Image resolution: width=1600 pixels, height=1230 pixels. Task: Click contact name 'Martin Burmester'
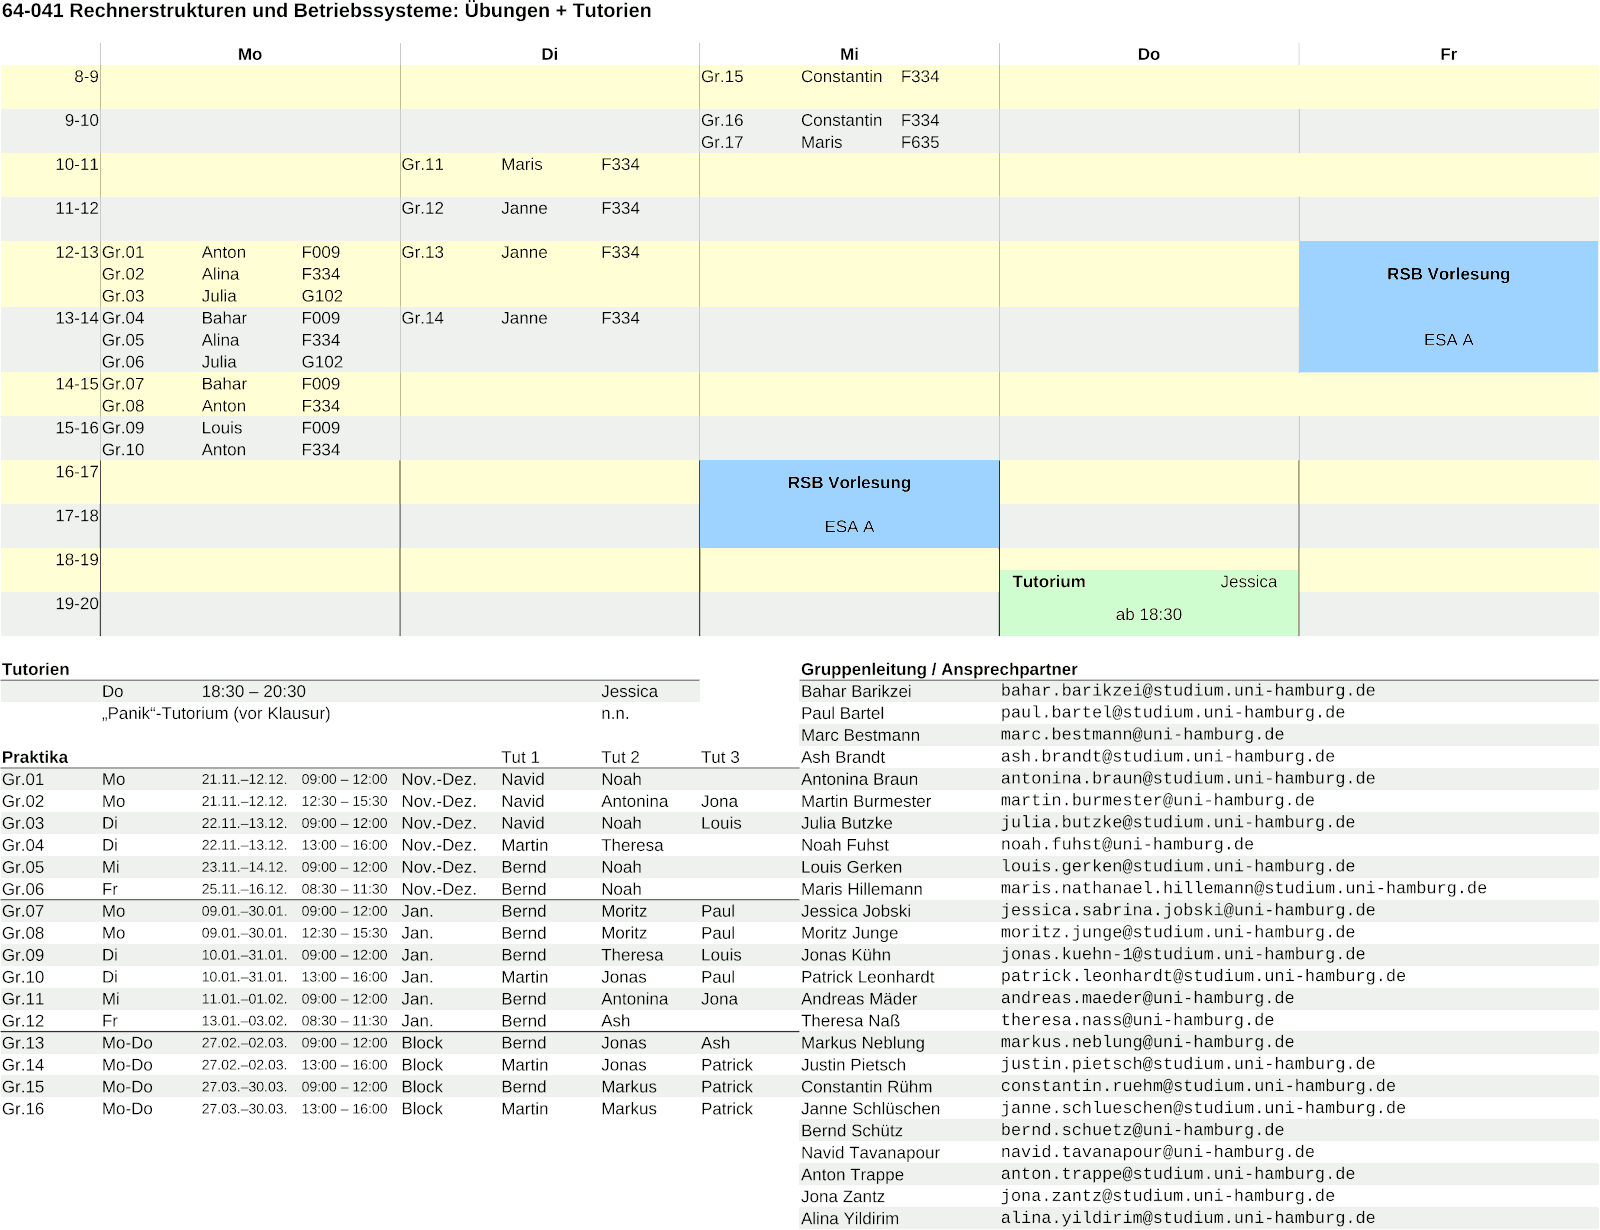[x=866, y=802]
